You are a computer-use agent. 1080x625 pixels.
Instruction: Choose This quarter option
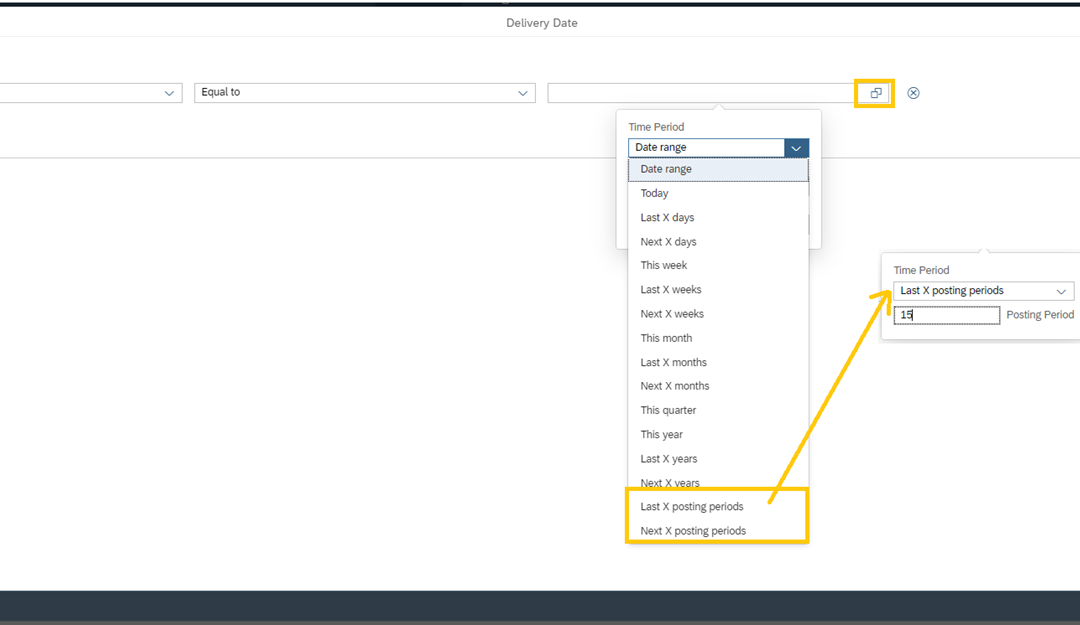668,410
